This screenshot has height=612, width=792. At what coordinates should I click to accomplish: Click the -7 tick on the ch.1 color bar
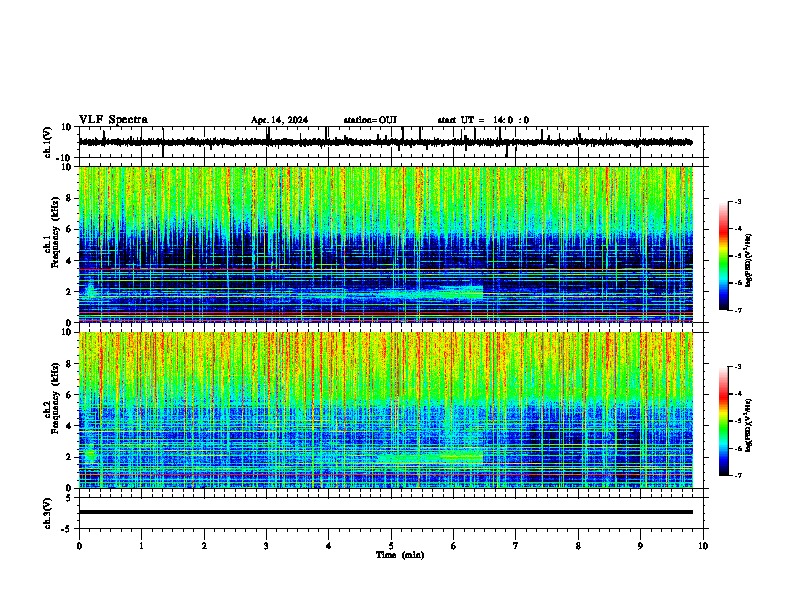(x=738, y=310)
